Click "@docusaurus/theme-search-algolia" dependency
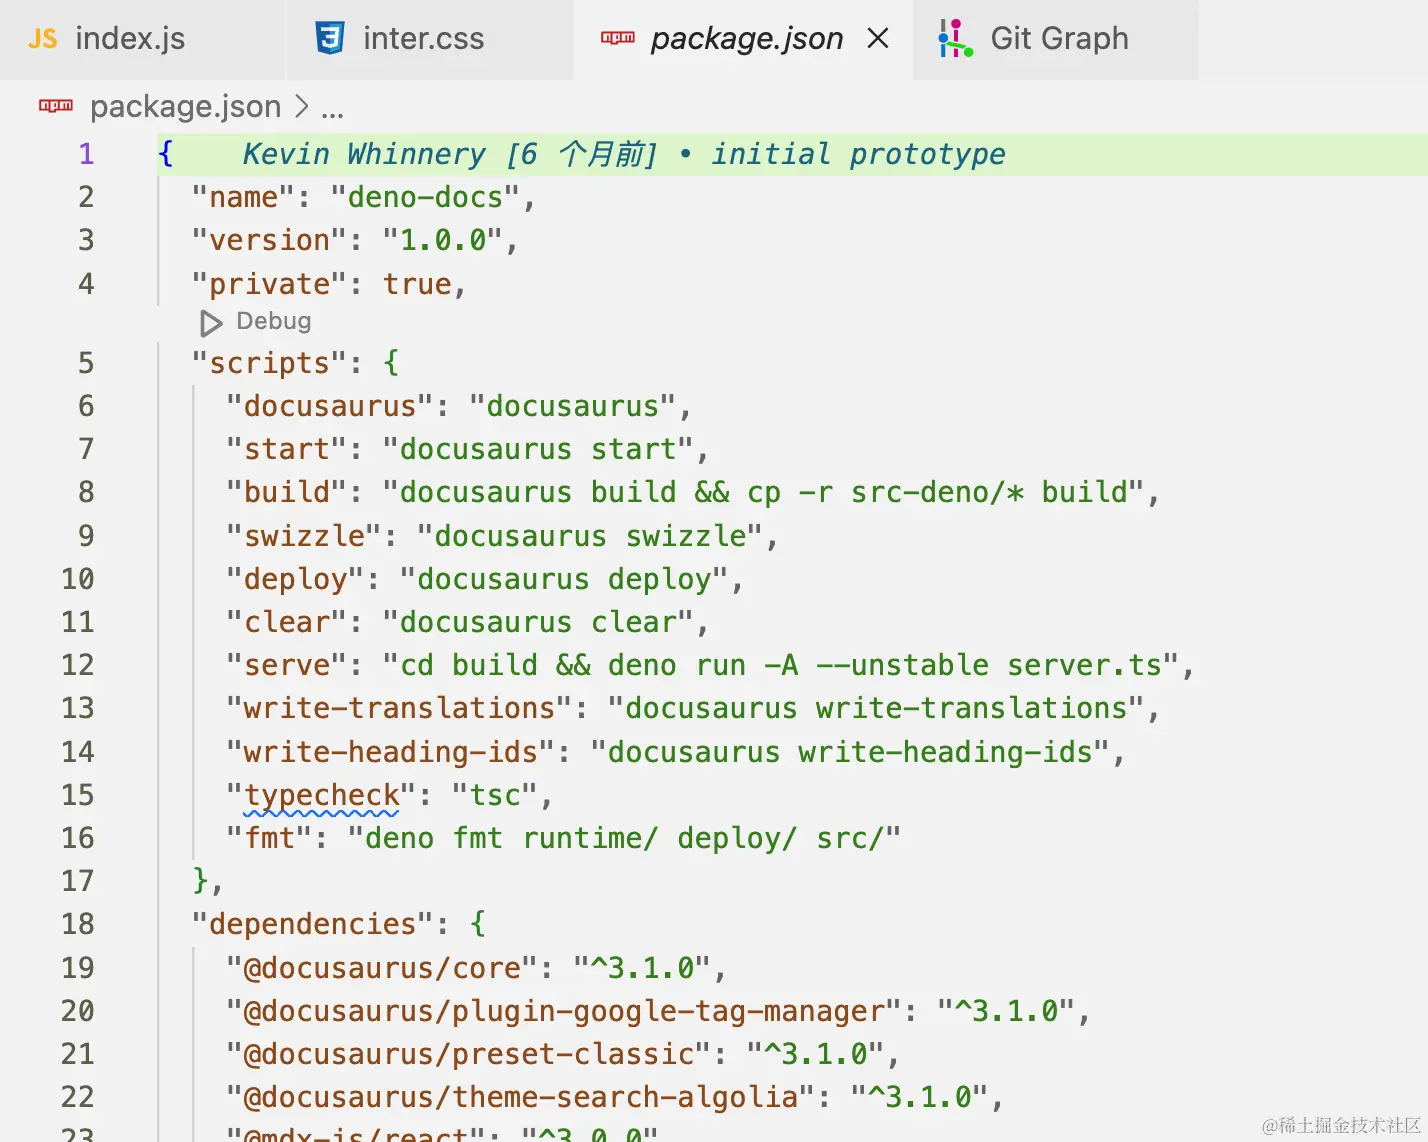This screenshot has width=1428, height=1142. click(x=521, y=1097)
